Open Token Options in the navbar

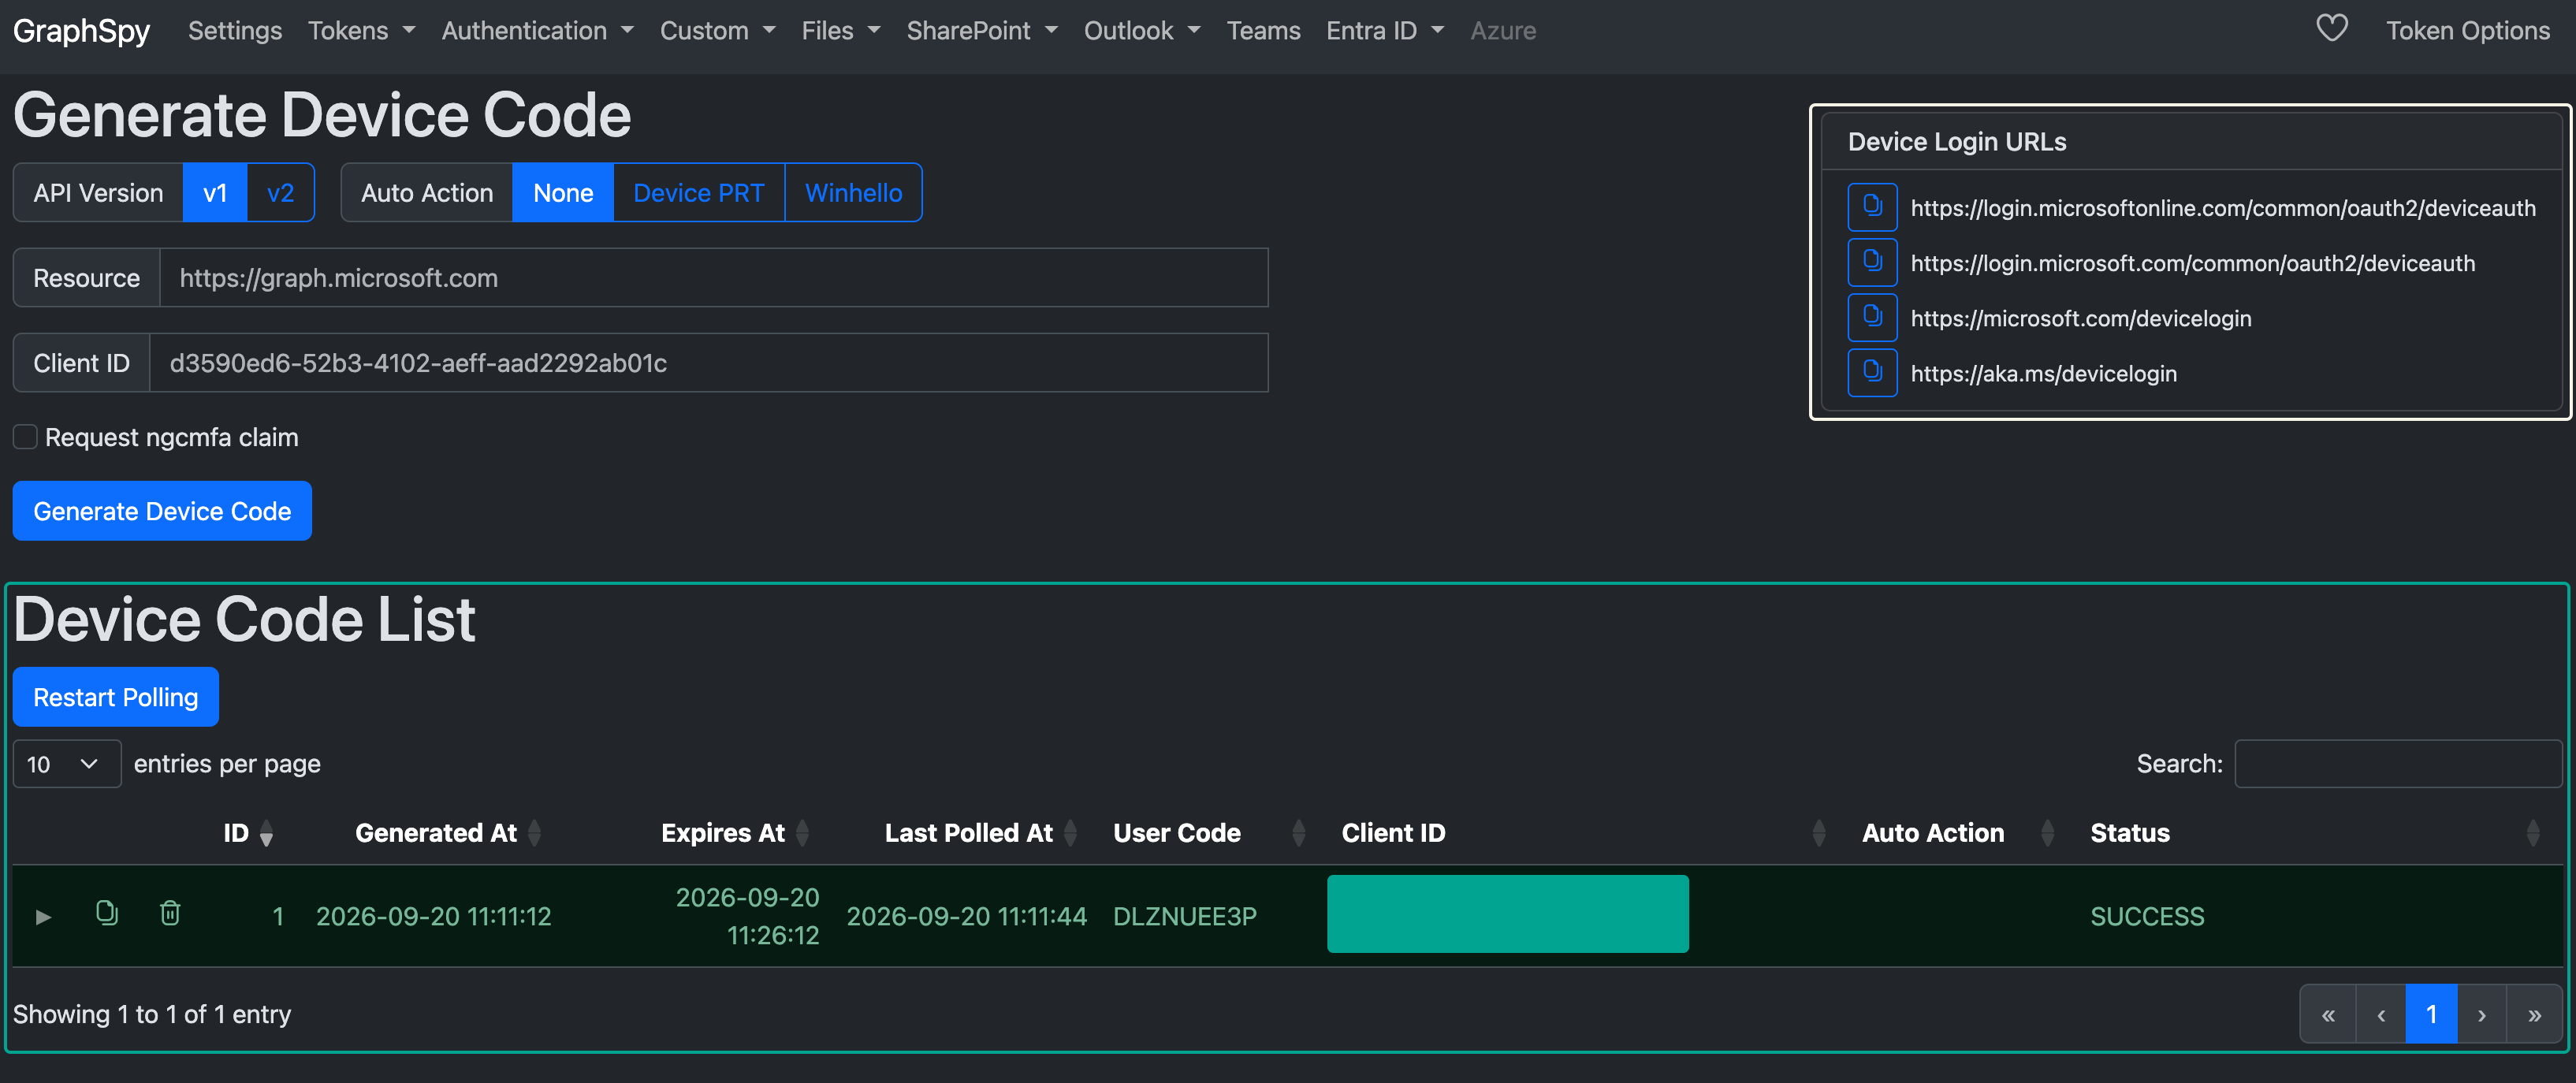[x=2467, y=31]
